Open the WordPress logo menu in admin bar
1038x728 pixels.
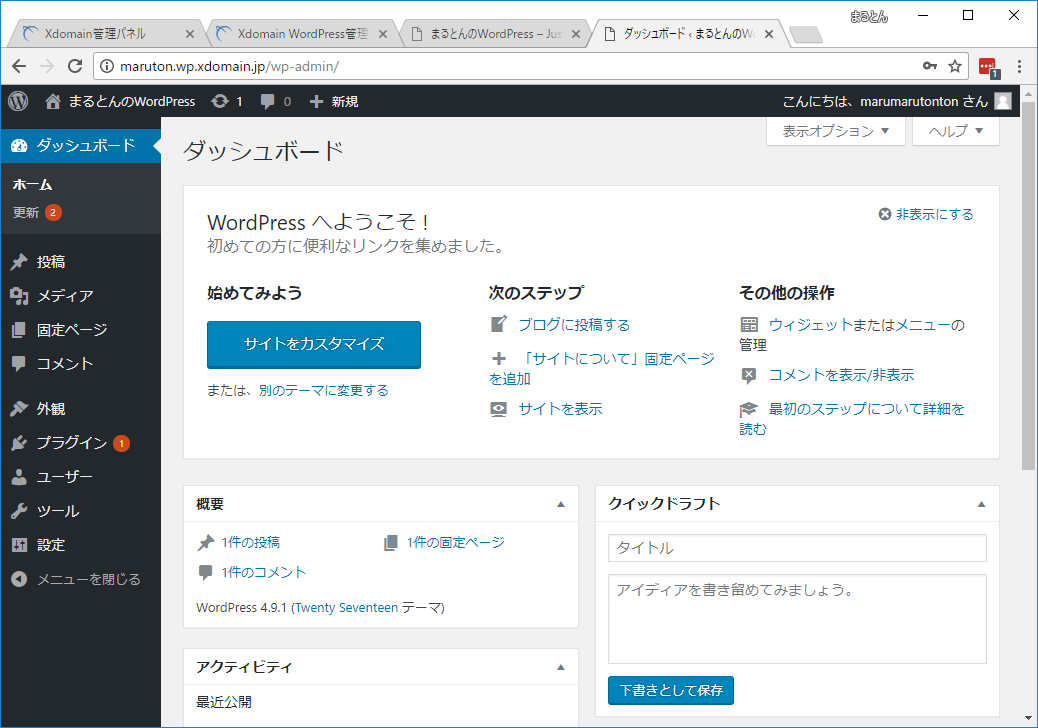(18, 101)
